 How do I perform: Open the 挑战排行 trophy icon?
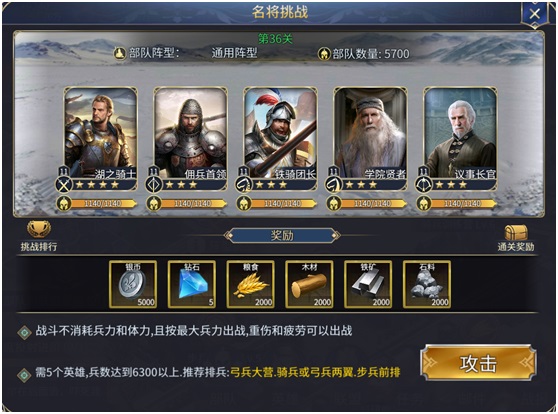[x=39, y=230]
